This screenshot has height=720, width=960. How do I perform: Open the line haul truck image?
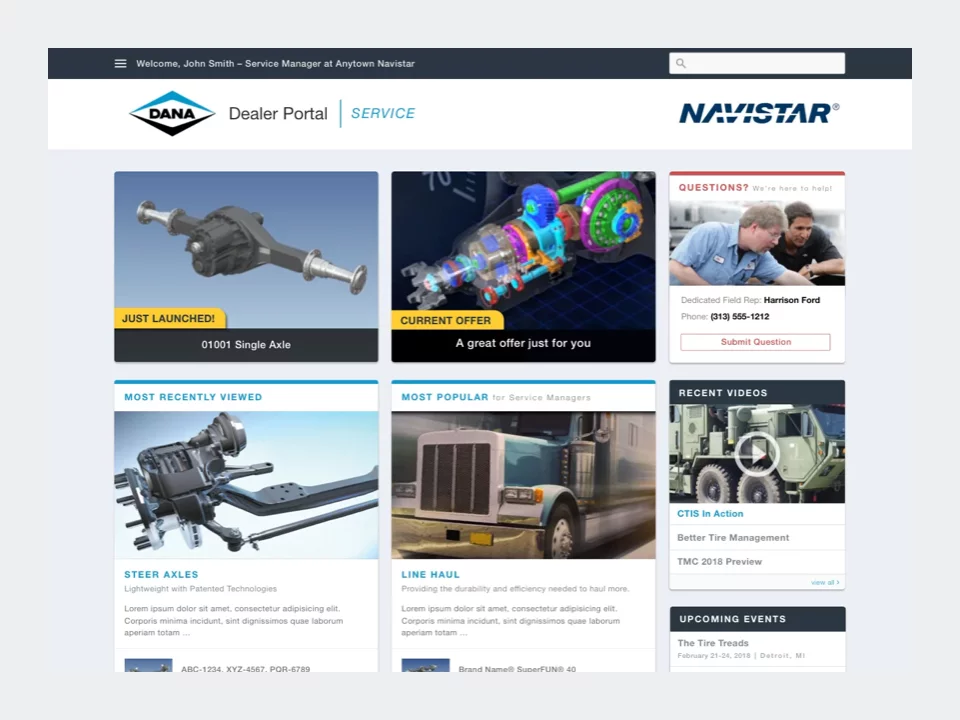(523, 485)
